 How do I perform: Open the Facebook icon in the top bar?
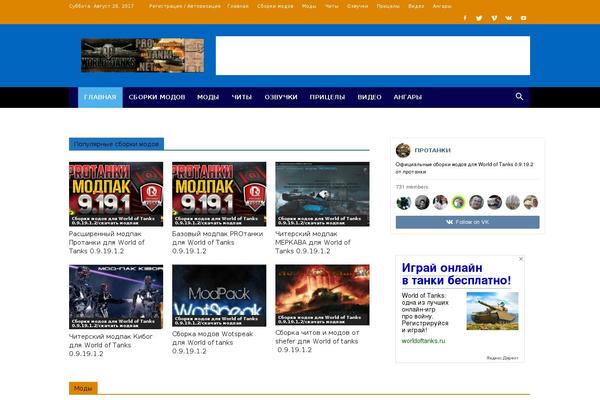click(465, 18)
